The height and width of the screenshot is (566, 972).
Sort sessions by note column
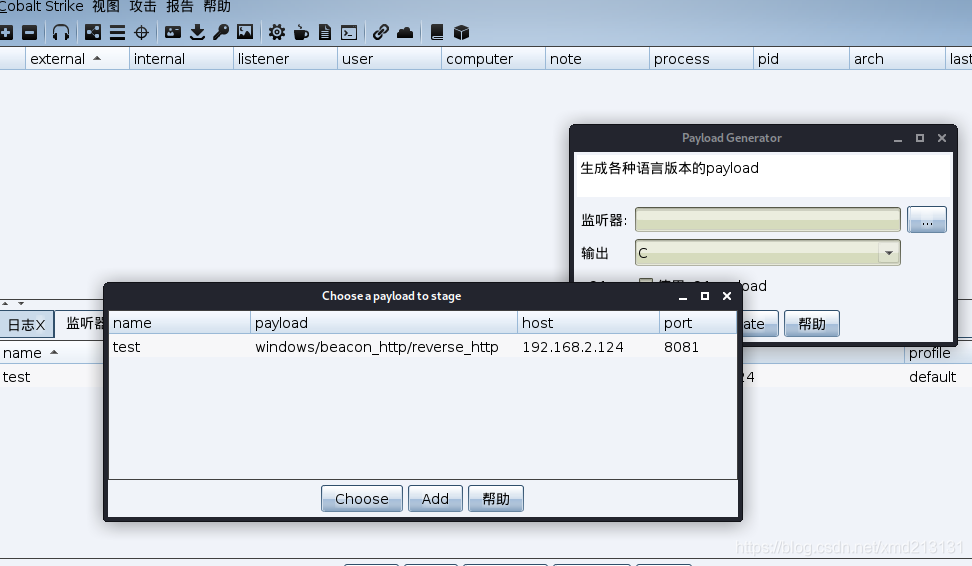tap(597, 59)
